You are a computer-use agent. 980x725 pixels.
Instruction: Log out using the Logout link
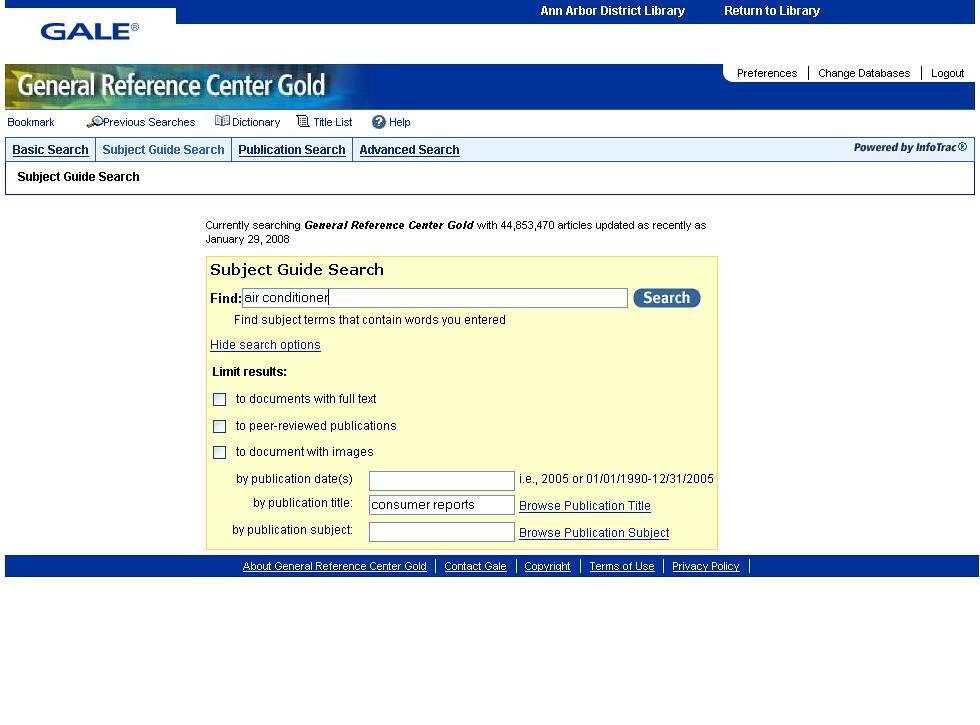[948, 73]
